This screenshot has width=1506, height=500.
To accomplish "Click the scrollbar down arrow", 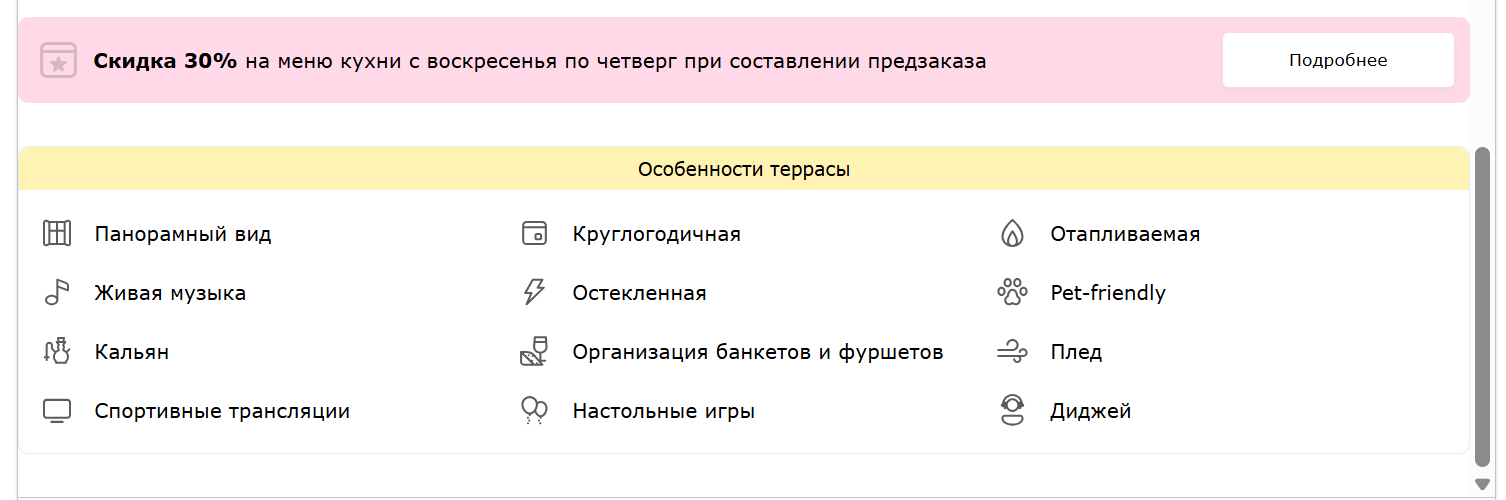I will (x=1483, y=484).
